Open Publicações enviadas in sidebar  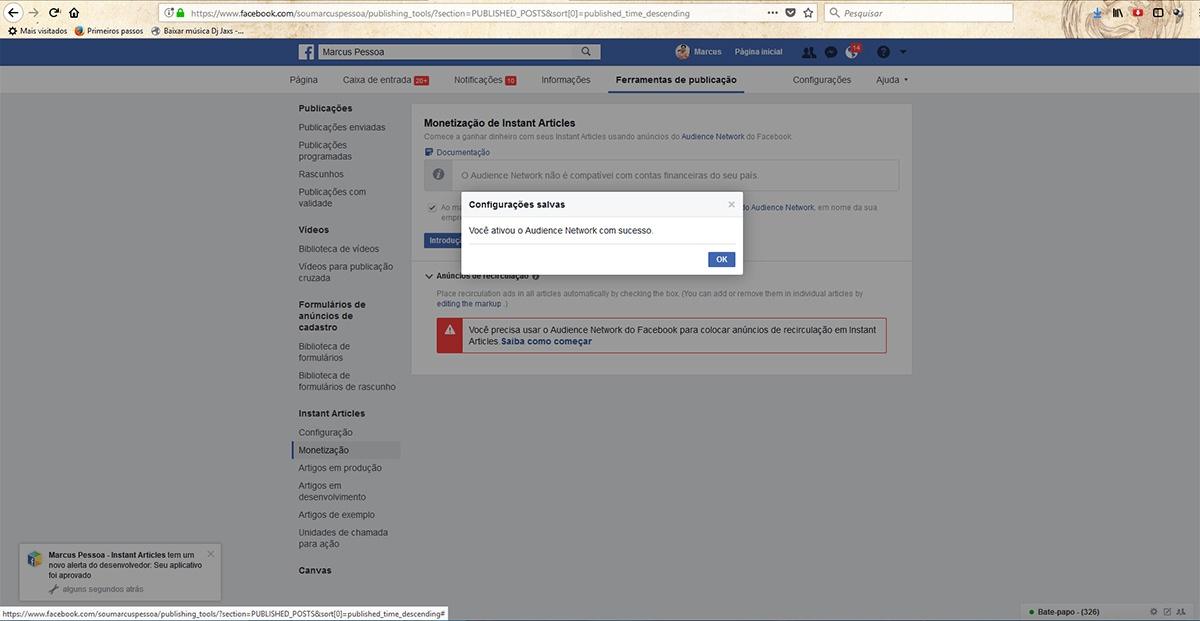tap(342, 127)
